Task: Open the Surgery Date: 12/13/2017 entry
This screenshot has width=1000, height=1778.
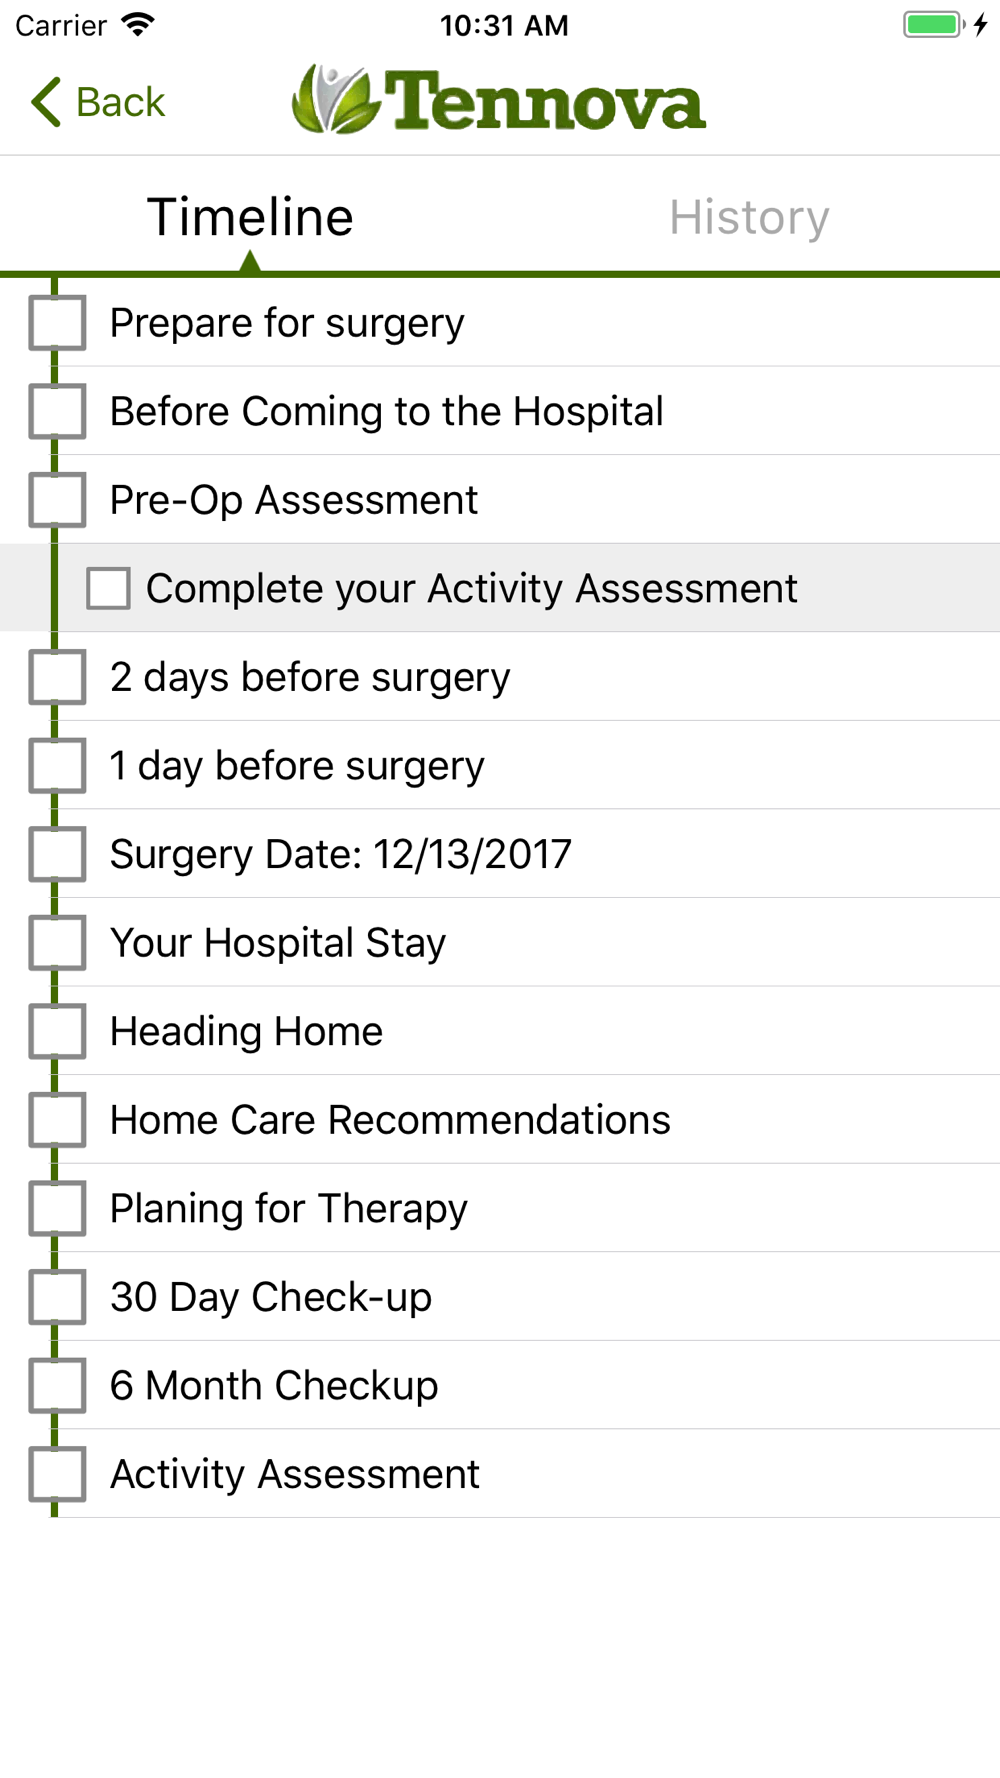Action: tap(340, 854)
